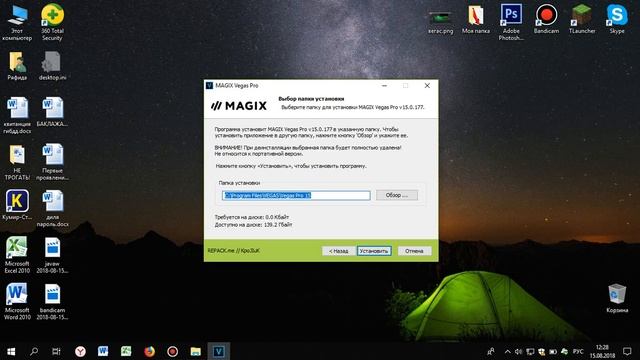Select the serac.png image file icon
The image size is (640, 360).
440,22
